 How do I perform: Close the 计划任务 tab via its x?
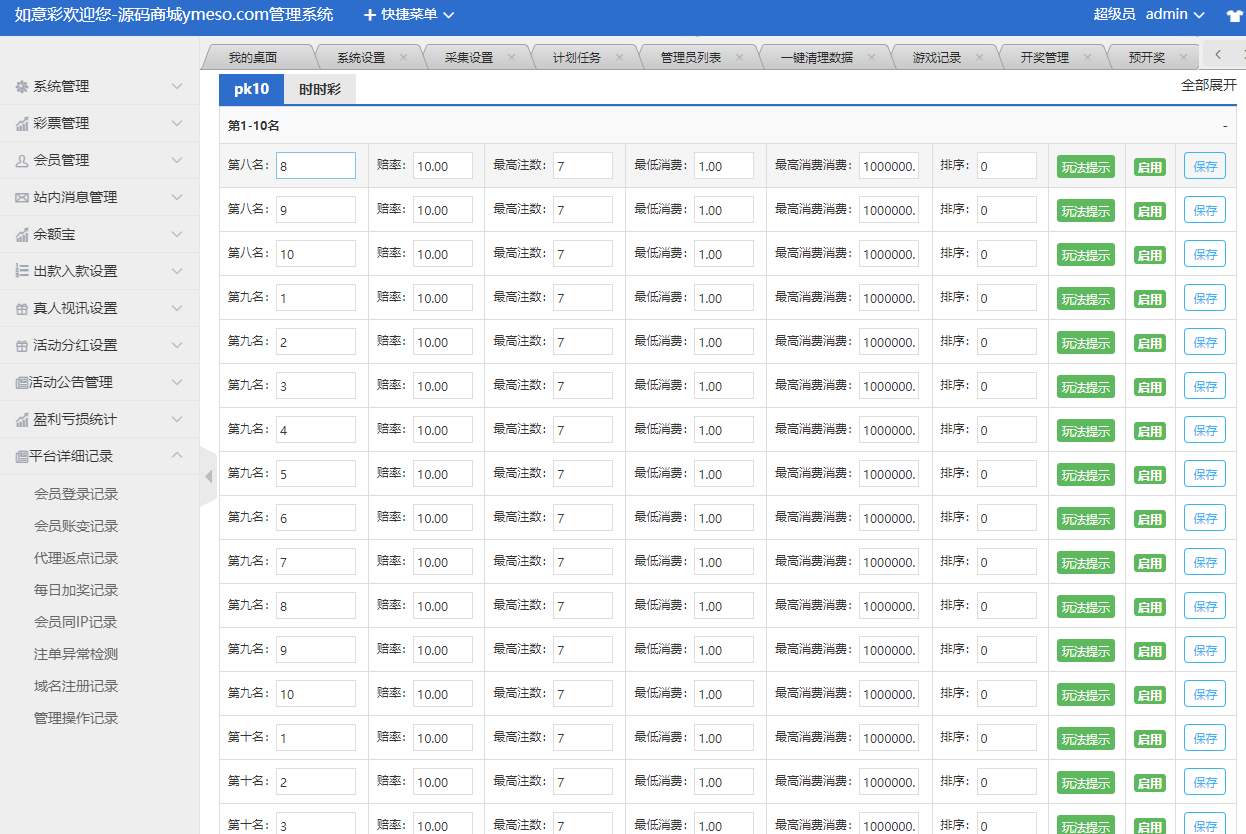pos(619,58)
